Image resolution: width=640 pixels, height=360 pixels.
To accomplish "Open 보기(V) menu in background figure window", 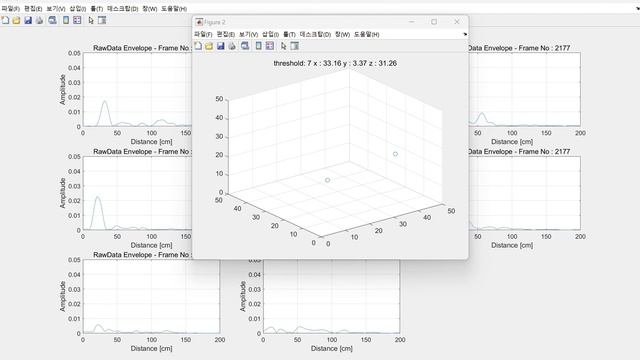I will tap(56, 9).
